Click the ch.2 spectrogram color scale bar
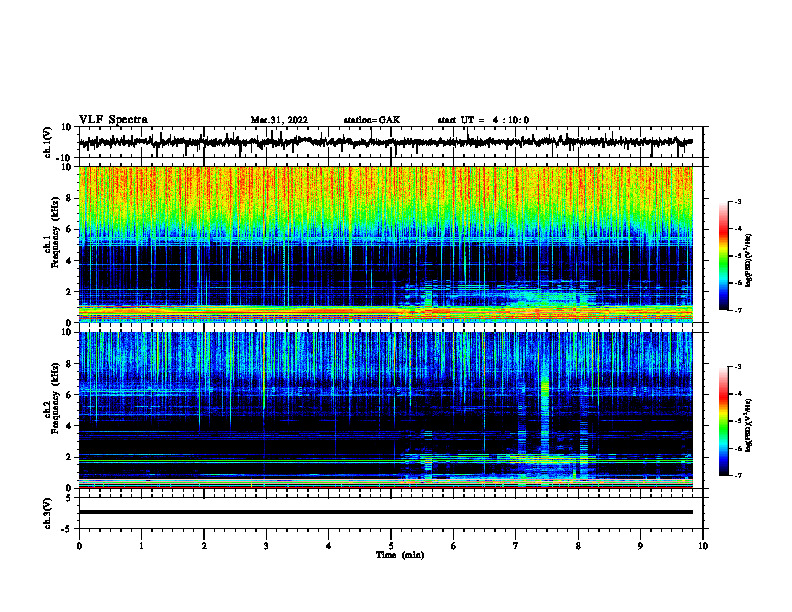Viewport: 792px width, 612px height. (x=723, y=421)
